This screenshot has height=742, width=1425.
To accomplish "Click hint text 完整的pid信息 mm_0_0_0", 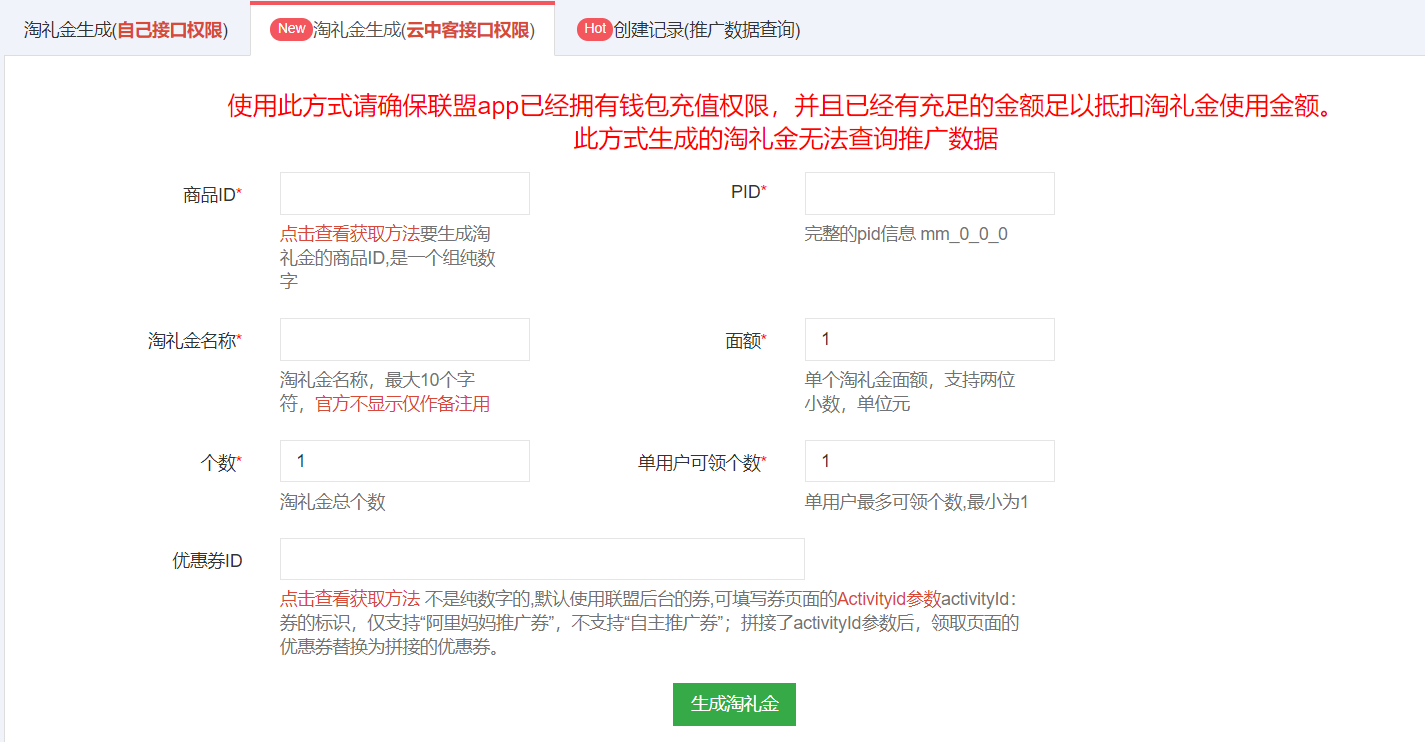I will 906,234.
